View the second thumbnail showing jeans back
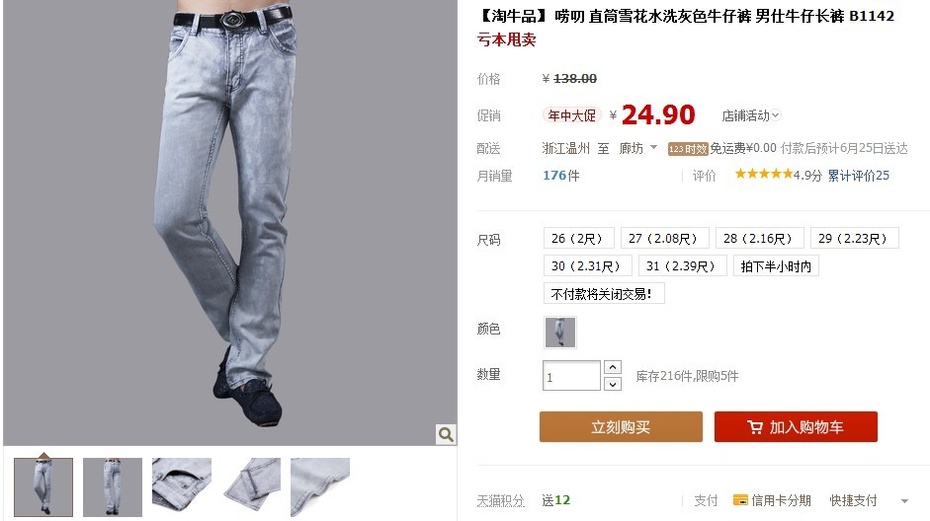This screenshot has width=930, height=521. tap(113, 487)
